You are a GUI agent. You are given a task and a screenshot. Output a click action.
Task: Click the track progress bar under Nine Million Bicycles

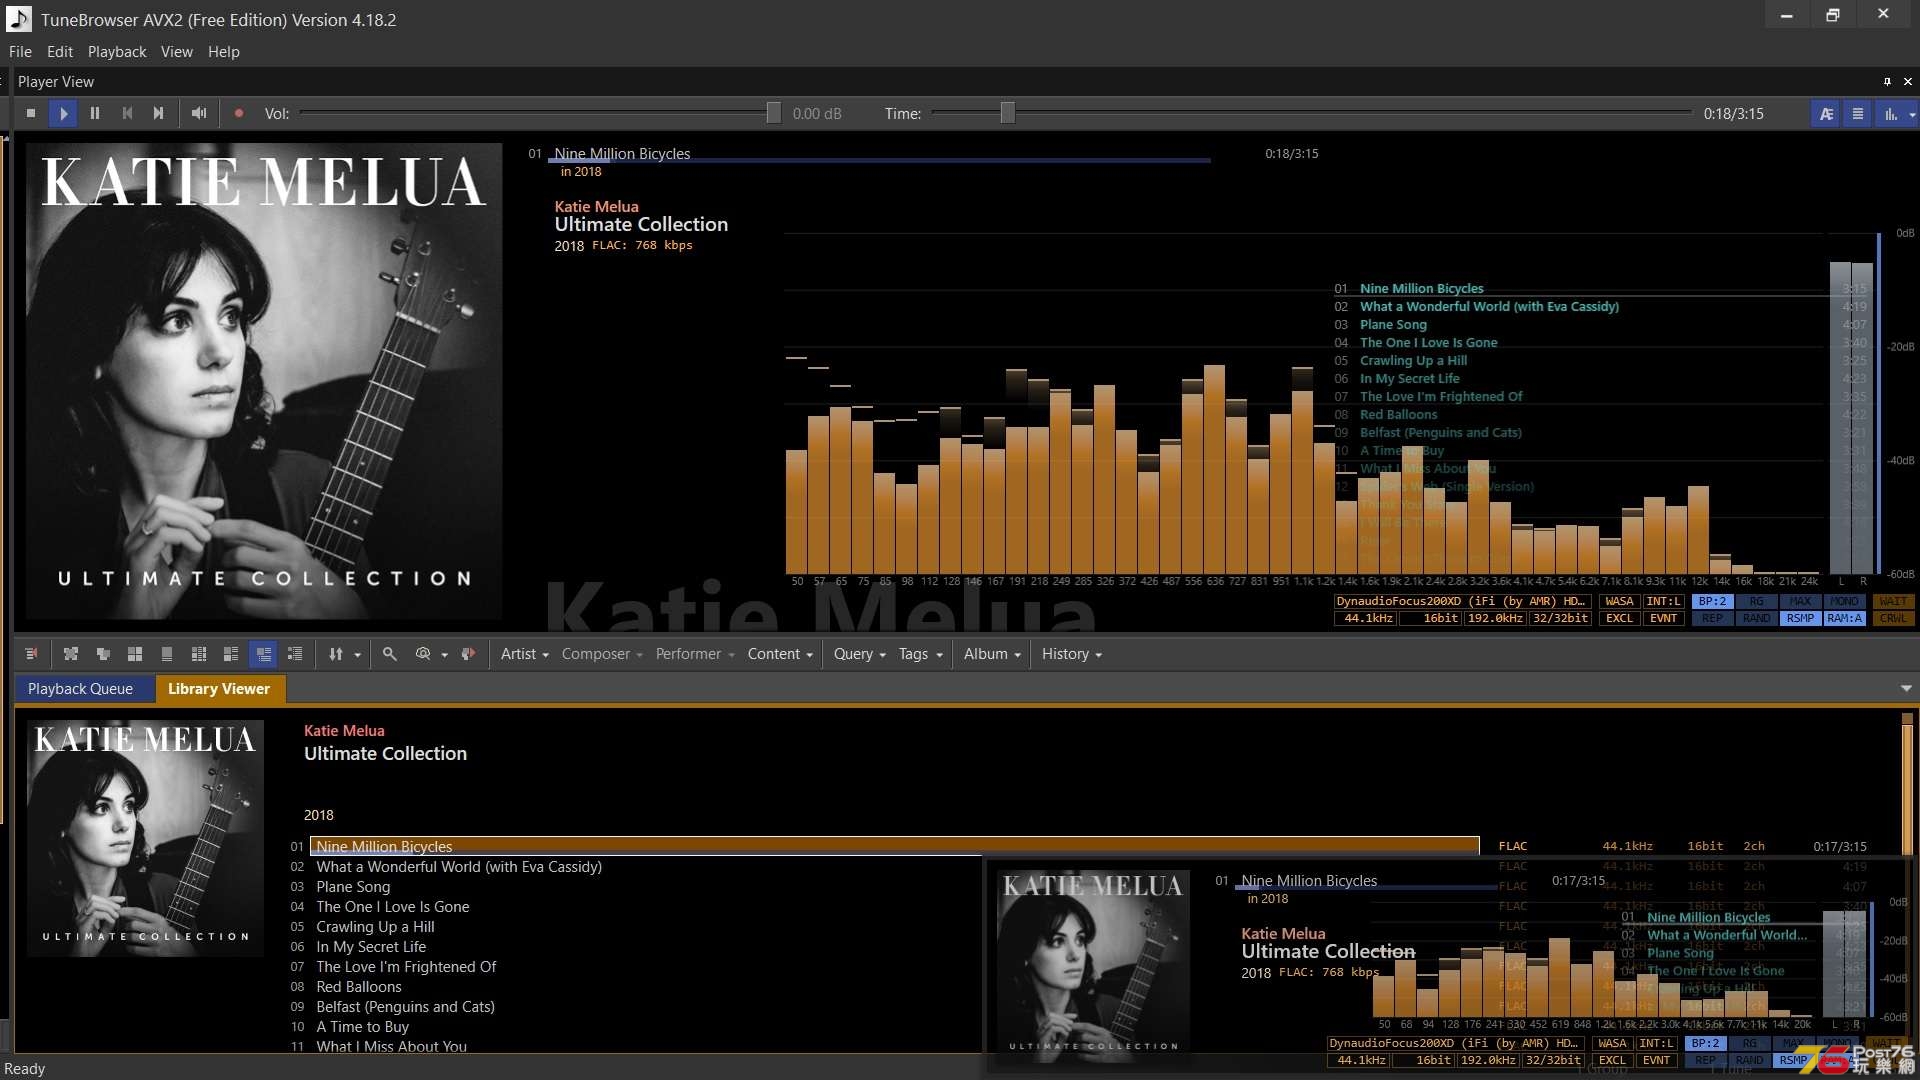879,160
